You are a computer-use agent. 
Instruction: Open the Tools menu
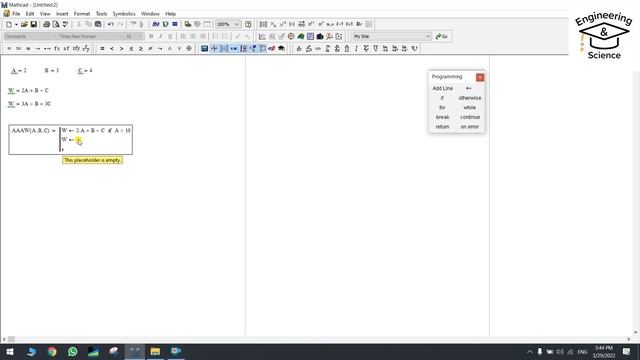[101, 14]
